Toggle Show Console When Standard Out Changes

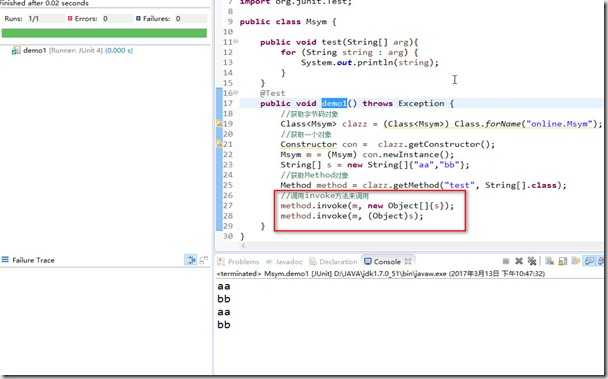[x=589, y=261]
